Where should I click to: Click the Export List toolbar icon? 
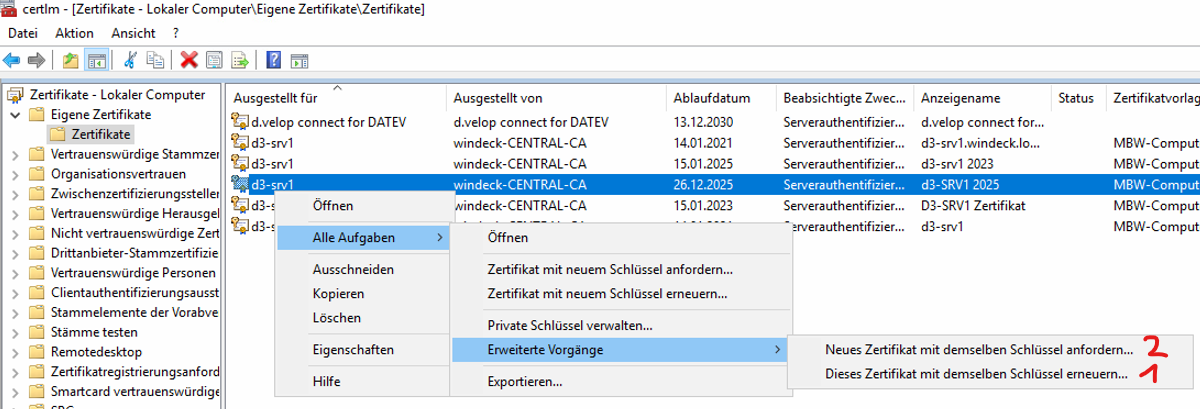240,60
